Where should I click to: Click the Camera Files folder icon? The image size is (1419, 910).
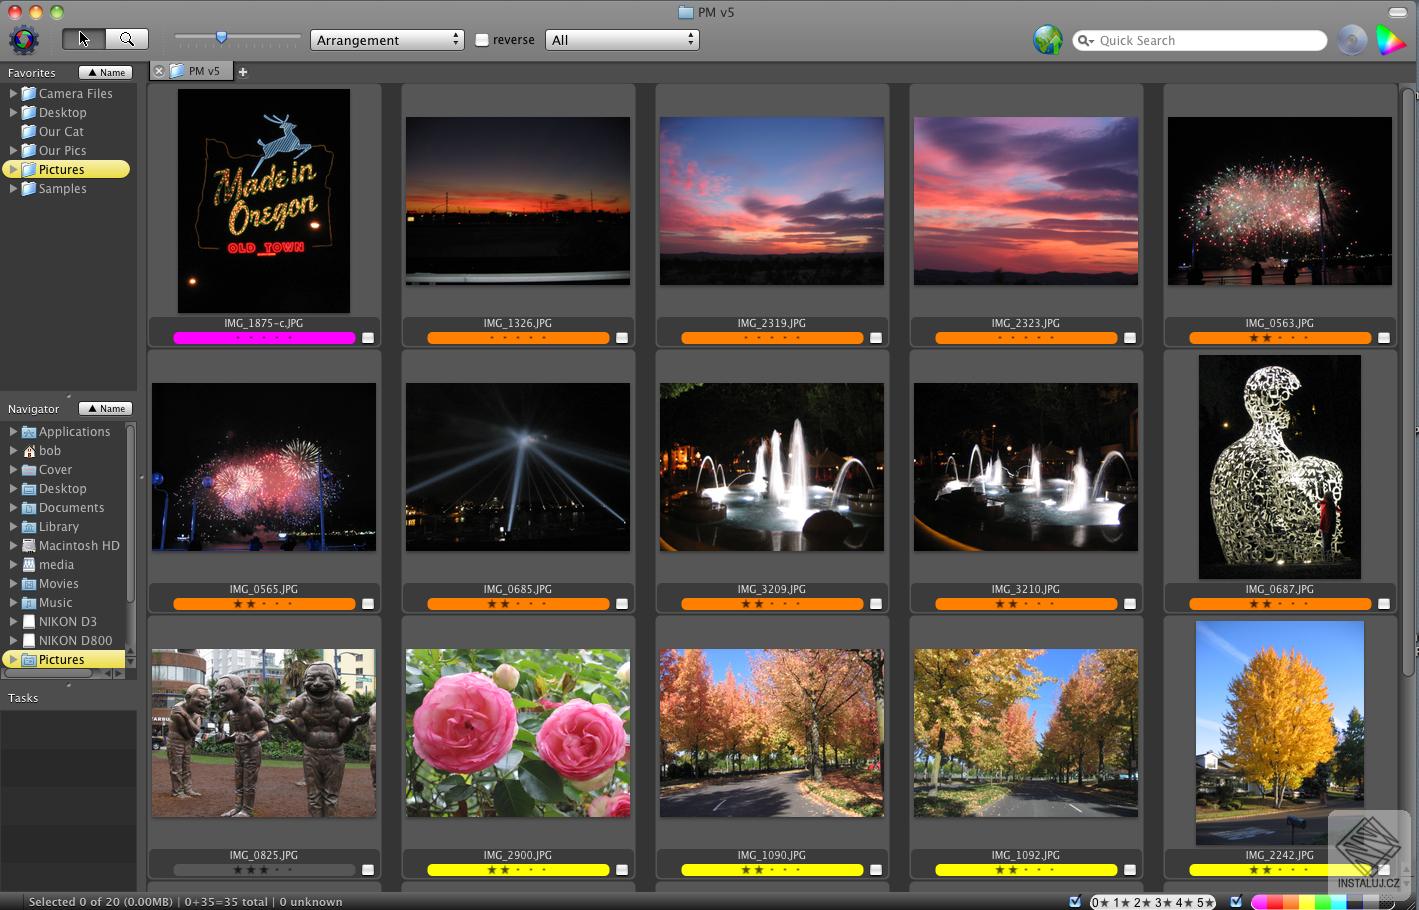click(29, 94)
